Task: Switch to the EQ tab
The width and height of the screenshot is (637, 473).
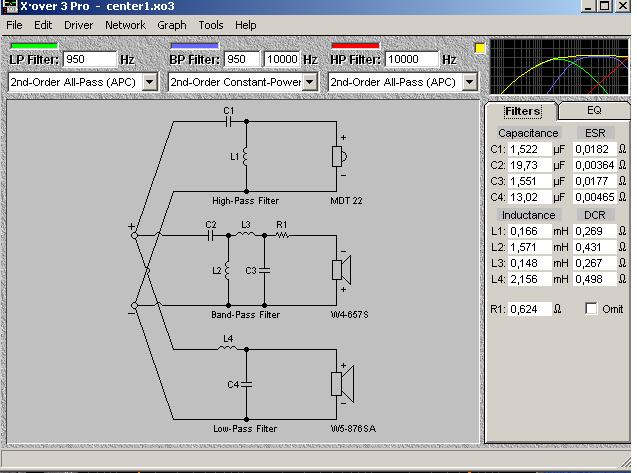Action: 594,110
